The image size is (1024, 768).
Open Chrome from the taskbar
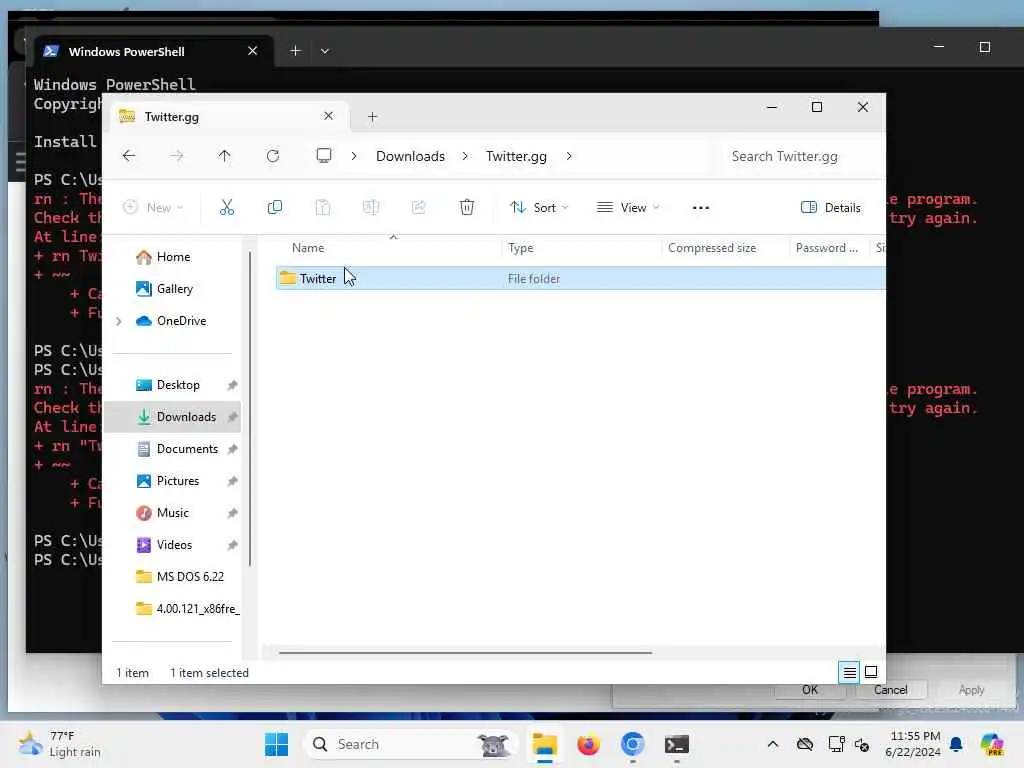pyautogui.click(x=632, y=744)
